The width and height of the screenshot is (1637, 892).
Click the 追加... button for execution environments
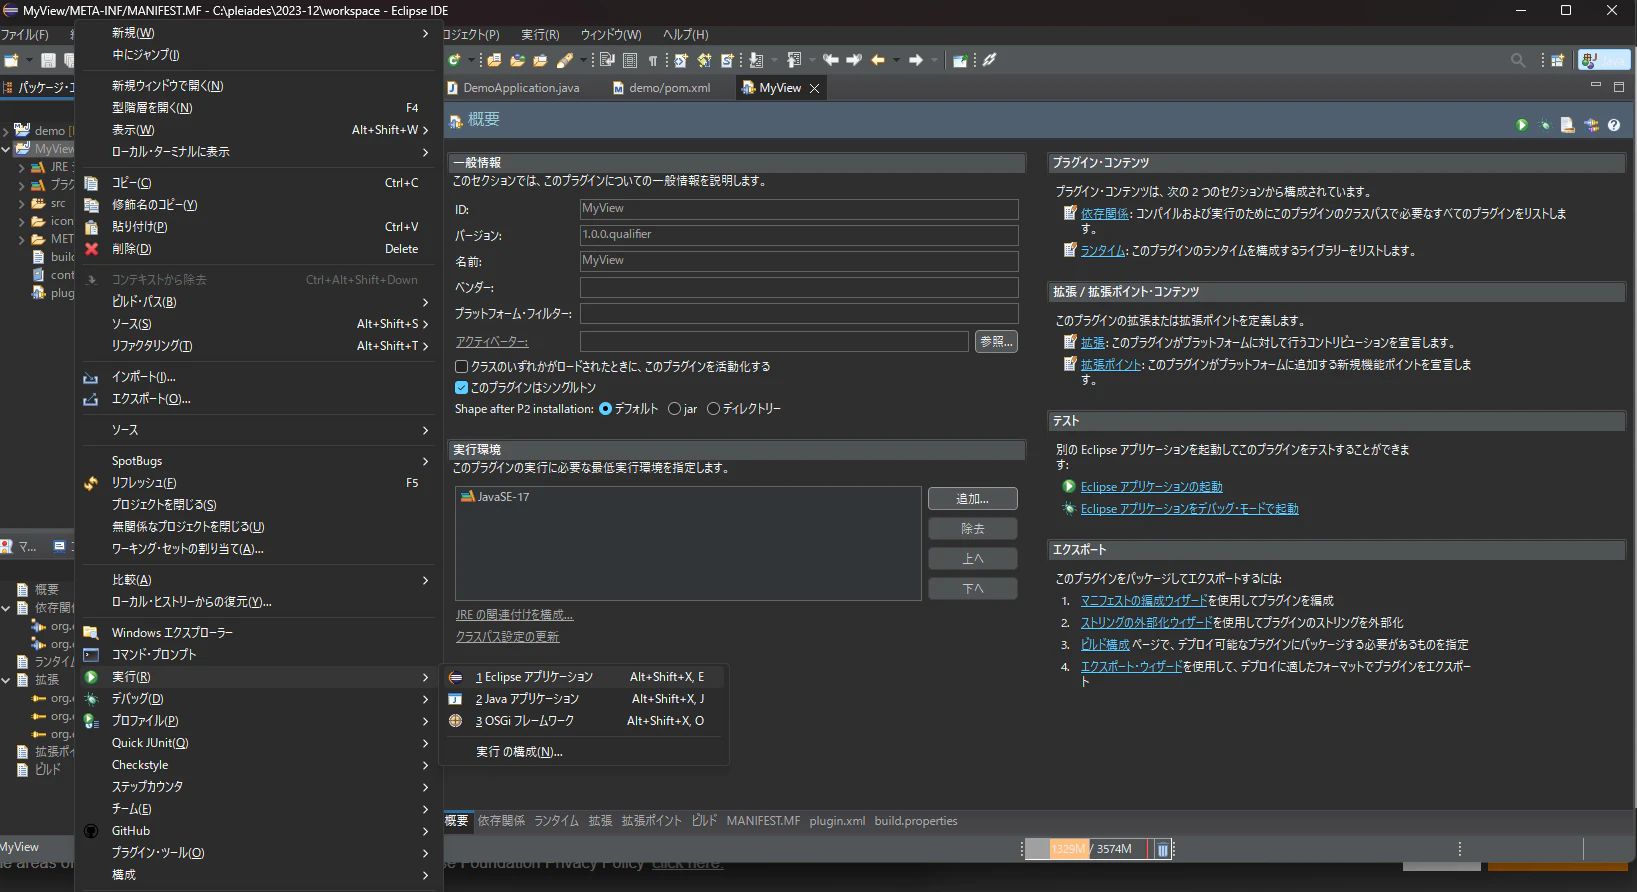[x=973, y=499]
